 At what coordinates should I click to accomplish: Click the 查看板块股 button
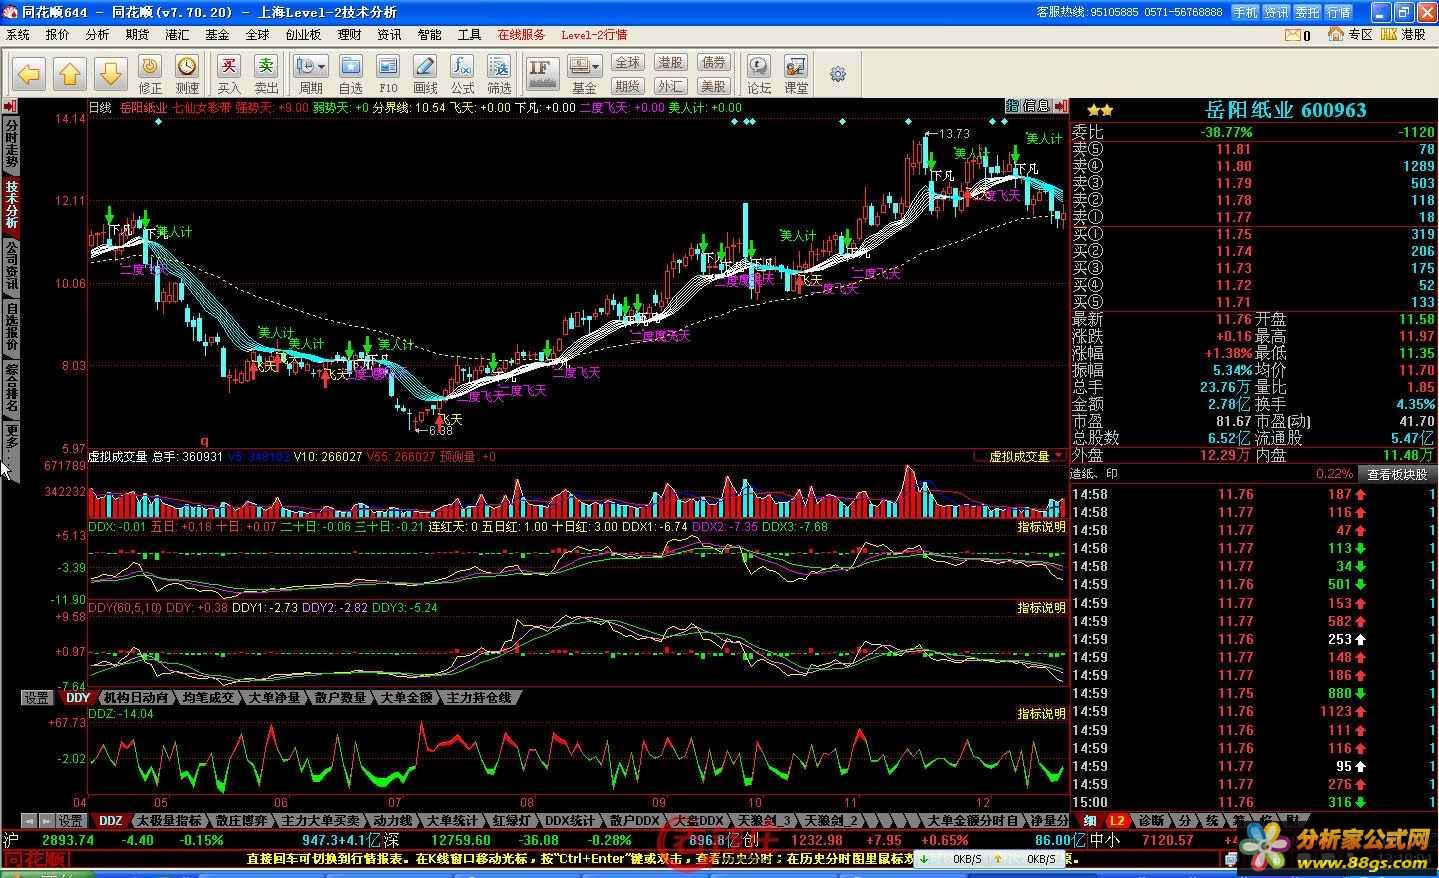click(1396, 474)
